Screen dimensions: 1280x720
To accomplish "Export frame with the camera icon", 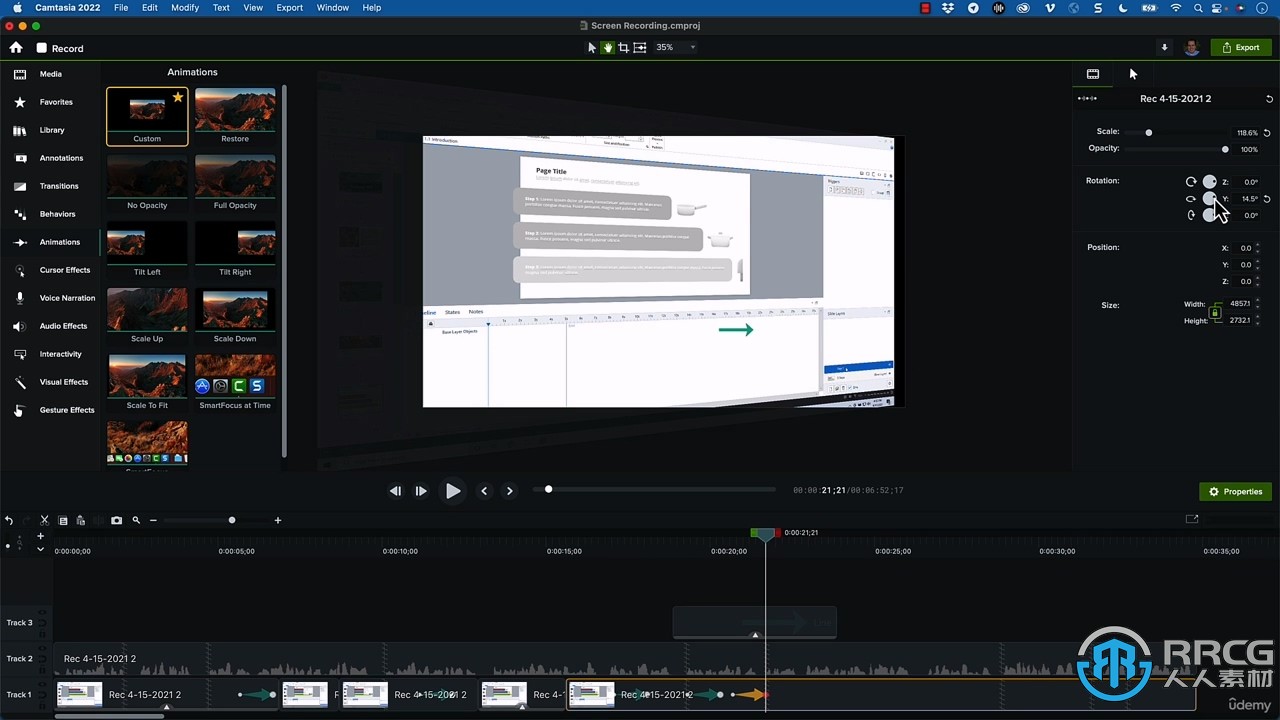I will (116, 520).
